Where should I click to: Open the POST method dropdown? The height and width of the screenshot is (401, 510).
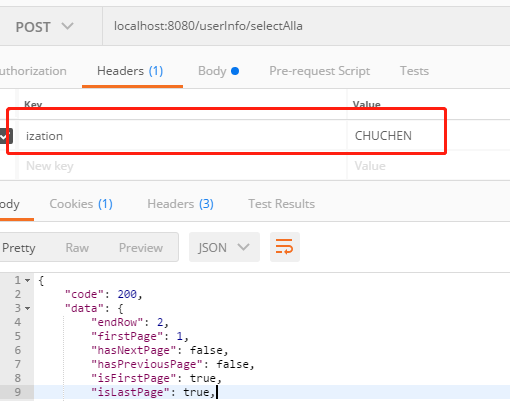45,27
